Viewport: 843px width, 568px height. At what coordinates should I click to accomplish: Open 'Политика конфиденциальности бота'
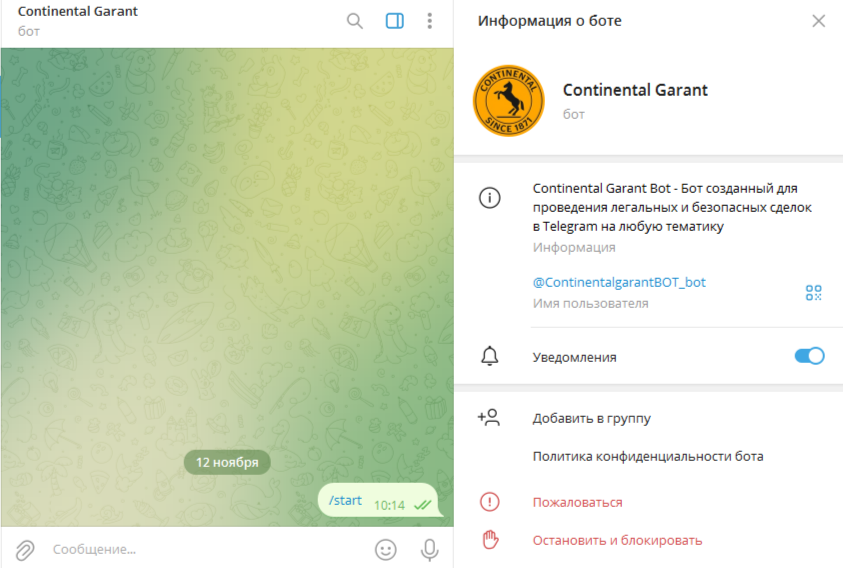(x=647, y=456)
